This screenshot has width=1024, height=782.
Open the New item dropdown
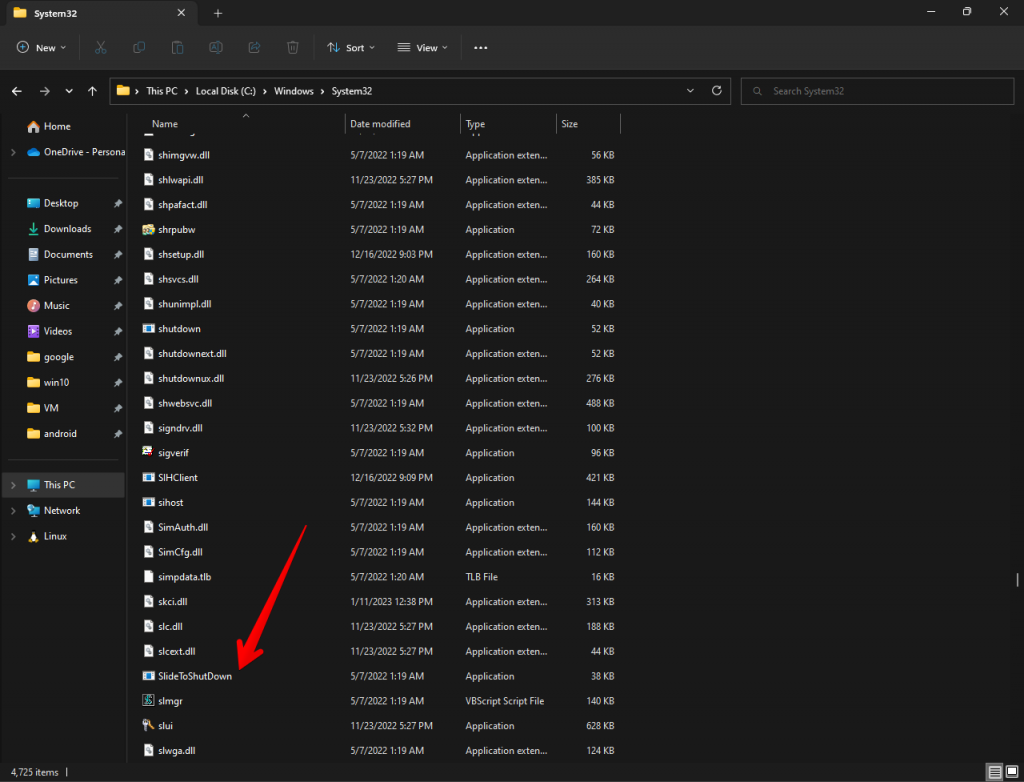coord(41,48)
